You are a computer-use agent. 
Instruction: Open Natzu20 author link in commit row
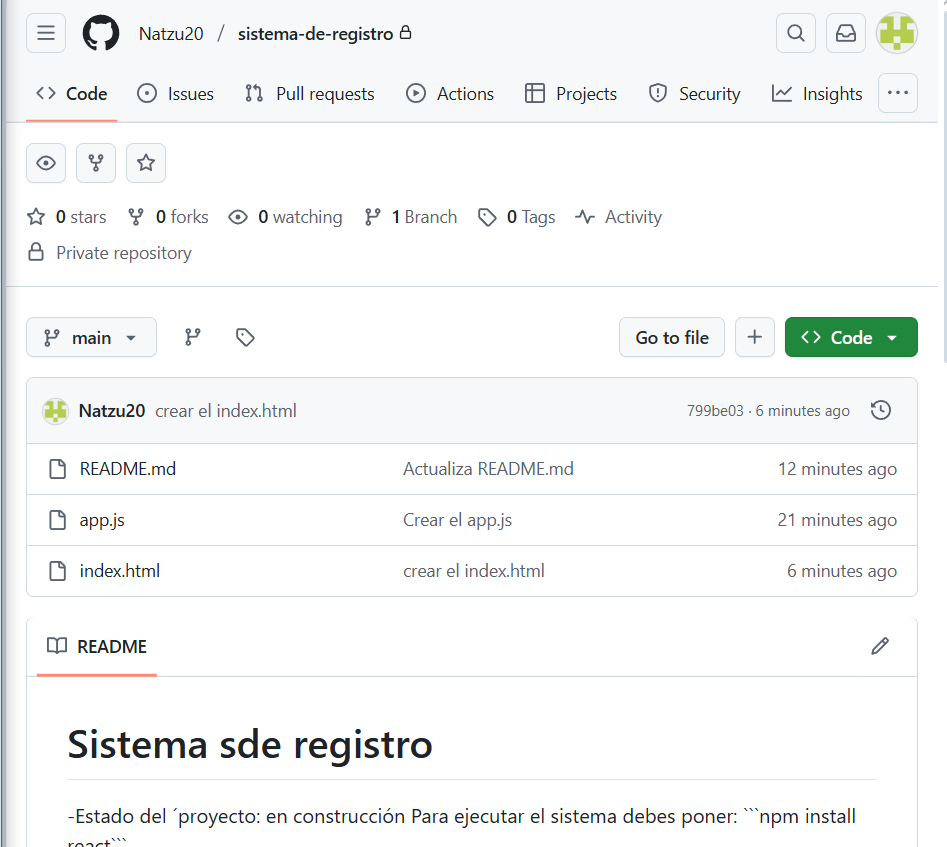click(x=112, y=411)
